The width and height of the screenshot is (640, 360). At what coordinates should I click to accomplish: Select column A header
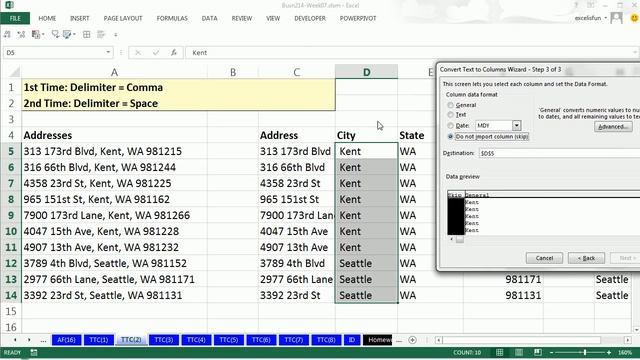[114, 72]
